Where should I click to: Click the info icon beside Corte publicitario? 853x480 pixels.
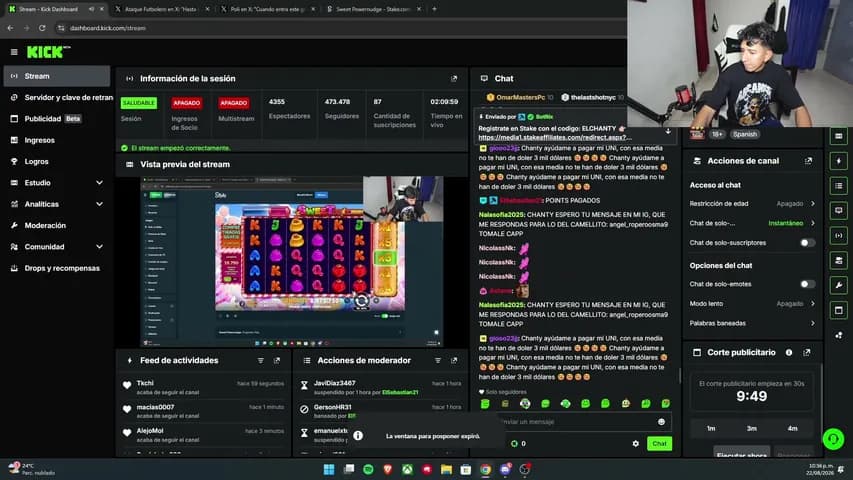(789, 353)
